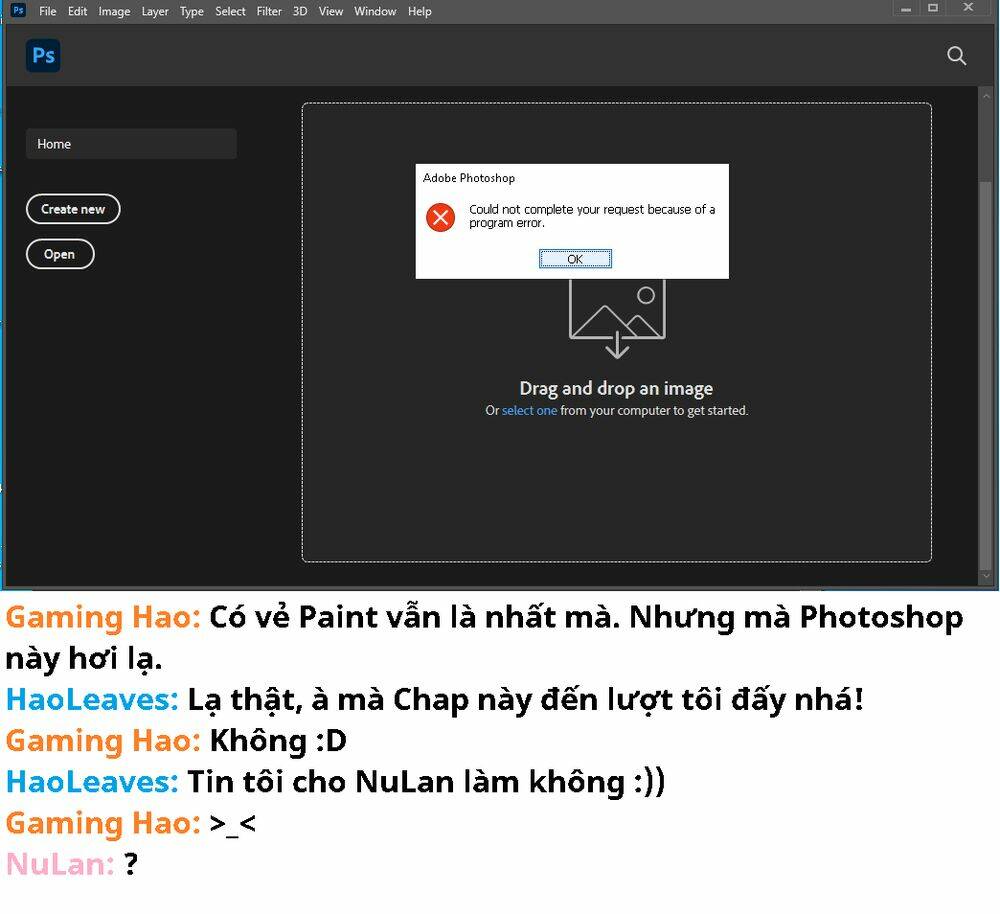Open the Type menu
Screen dimensions: 1000x914
pos(191,12)
